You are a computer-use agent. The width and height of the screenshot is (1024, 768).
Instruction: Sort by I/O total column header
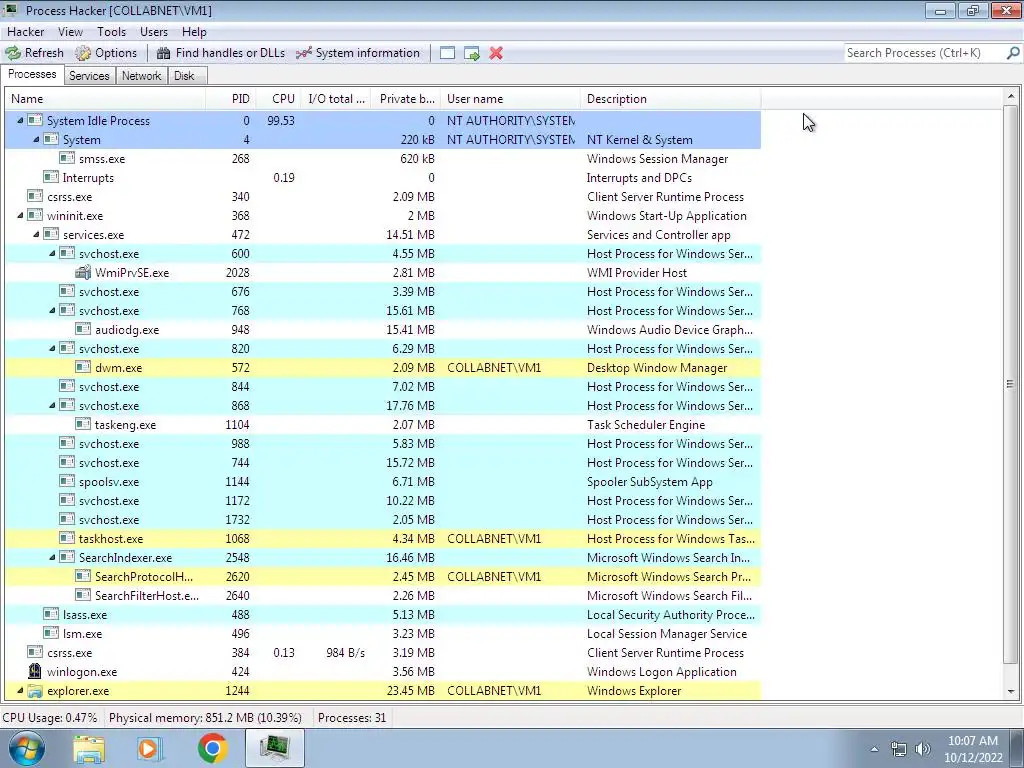(x=336, y=99)
